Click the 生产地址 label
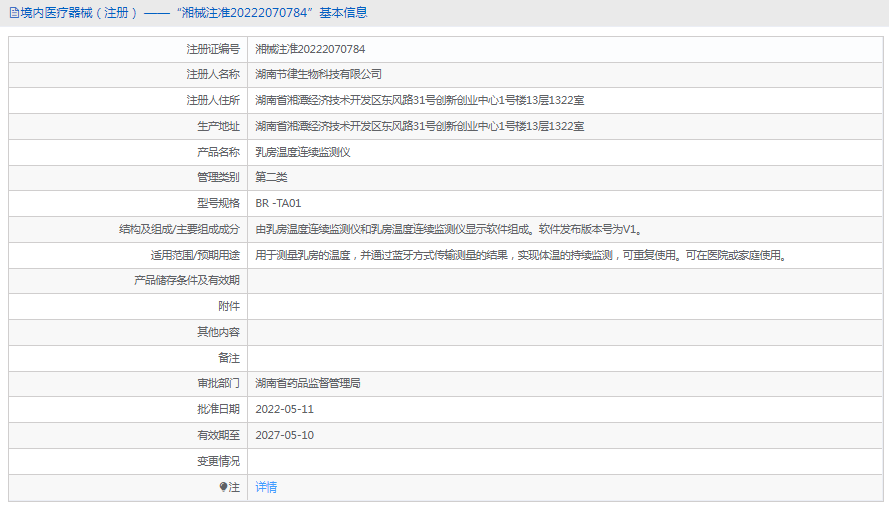The image size is (889, 507). click(218, 126)
